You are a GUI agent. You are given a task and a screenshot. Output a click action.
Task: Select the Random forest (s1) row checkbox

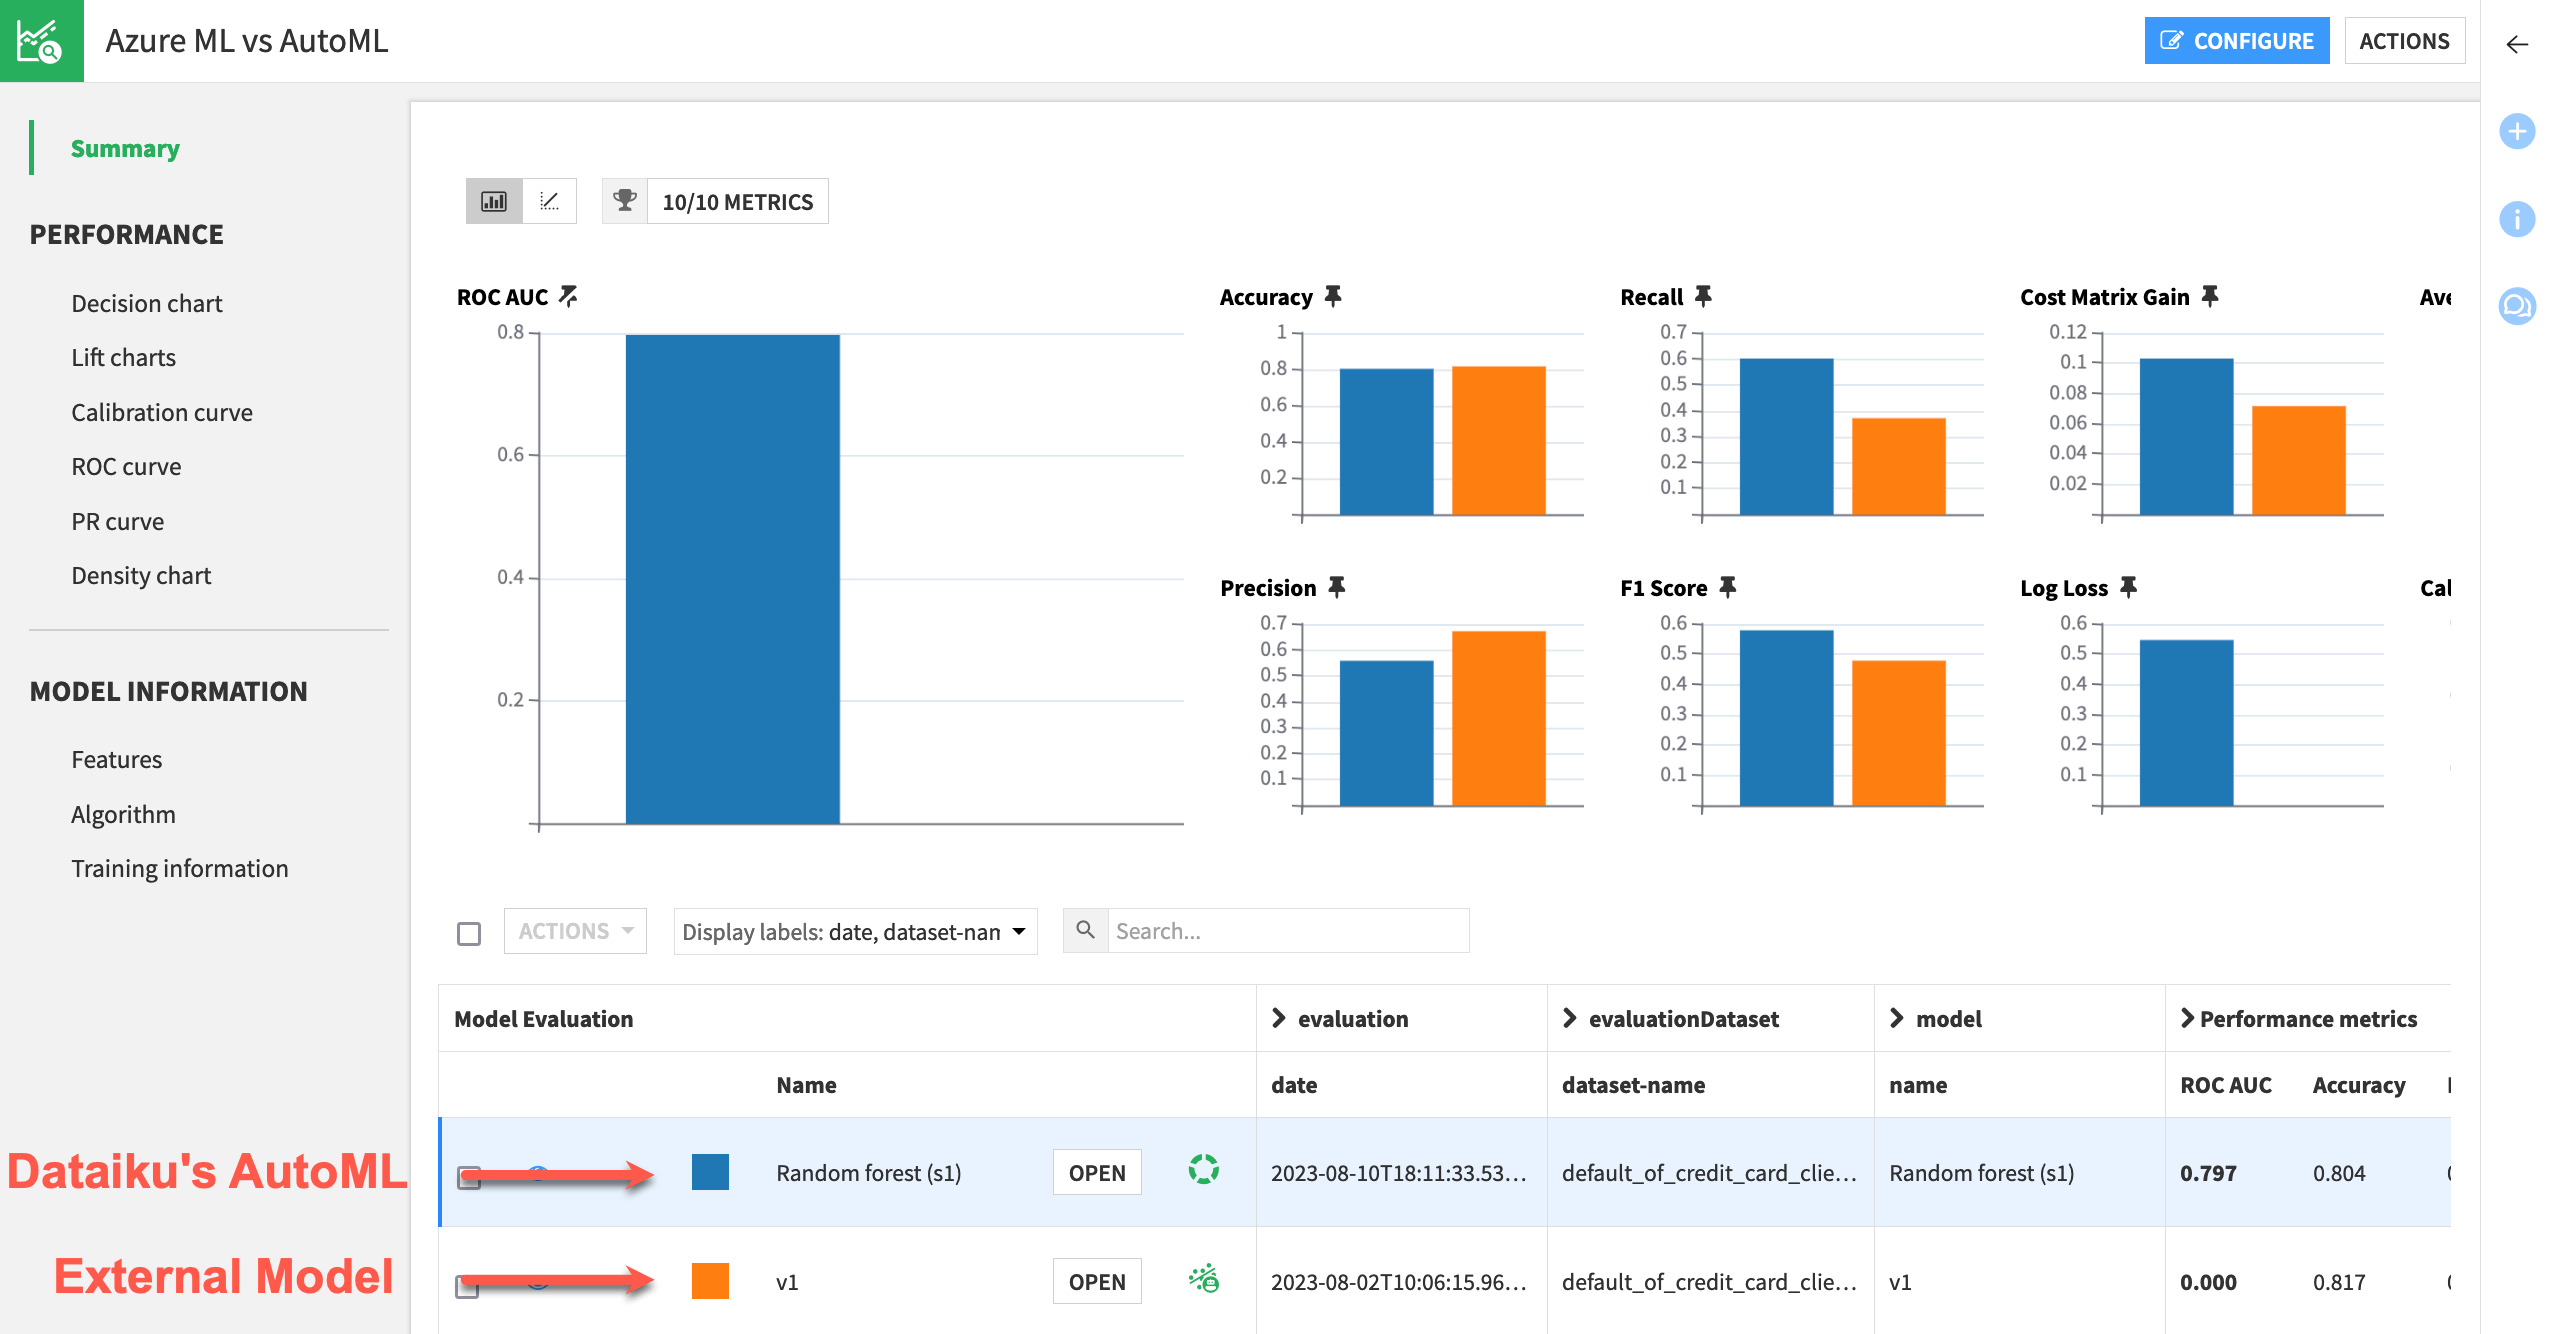468,1177
